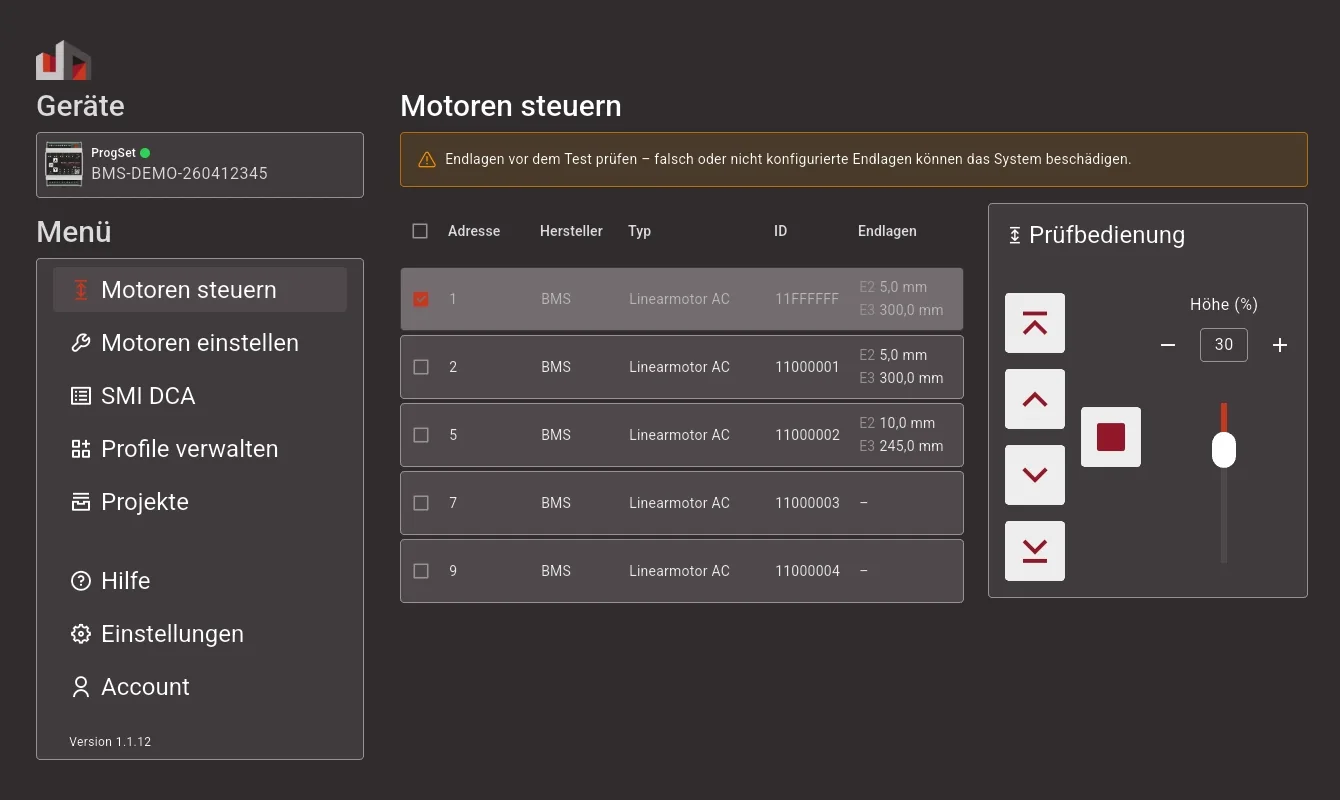Click the app logo at top left
This screenshot has width=1340, height=800.
coord(64,60)
